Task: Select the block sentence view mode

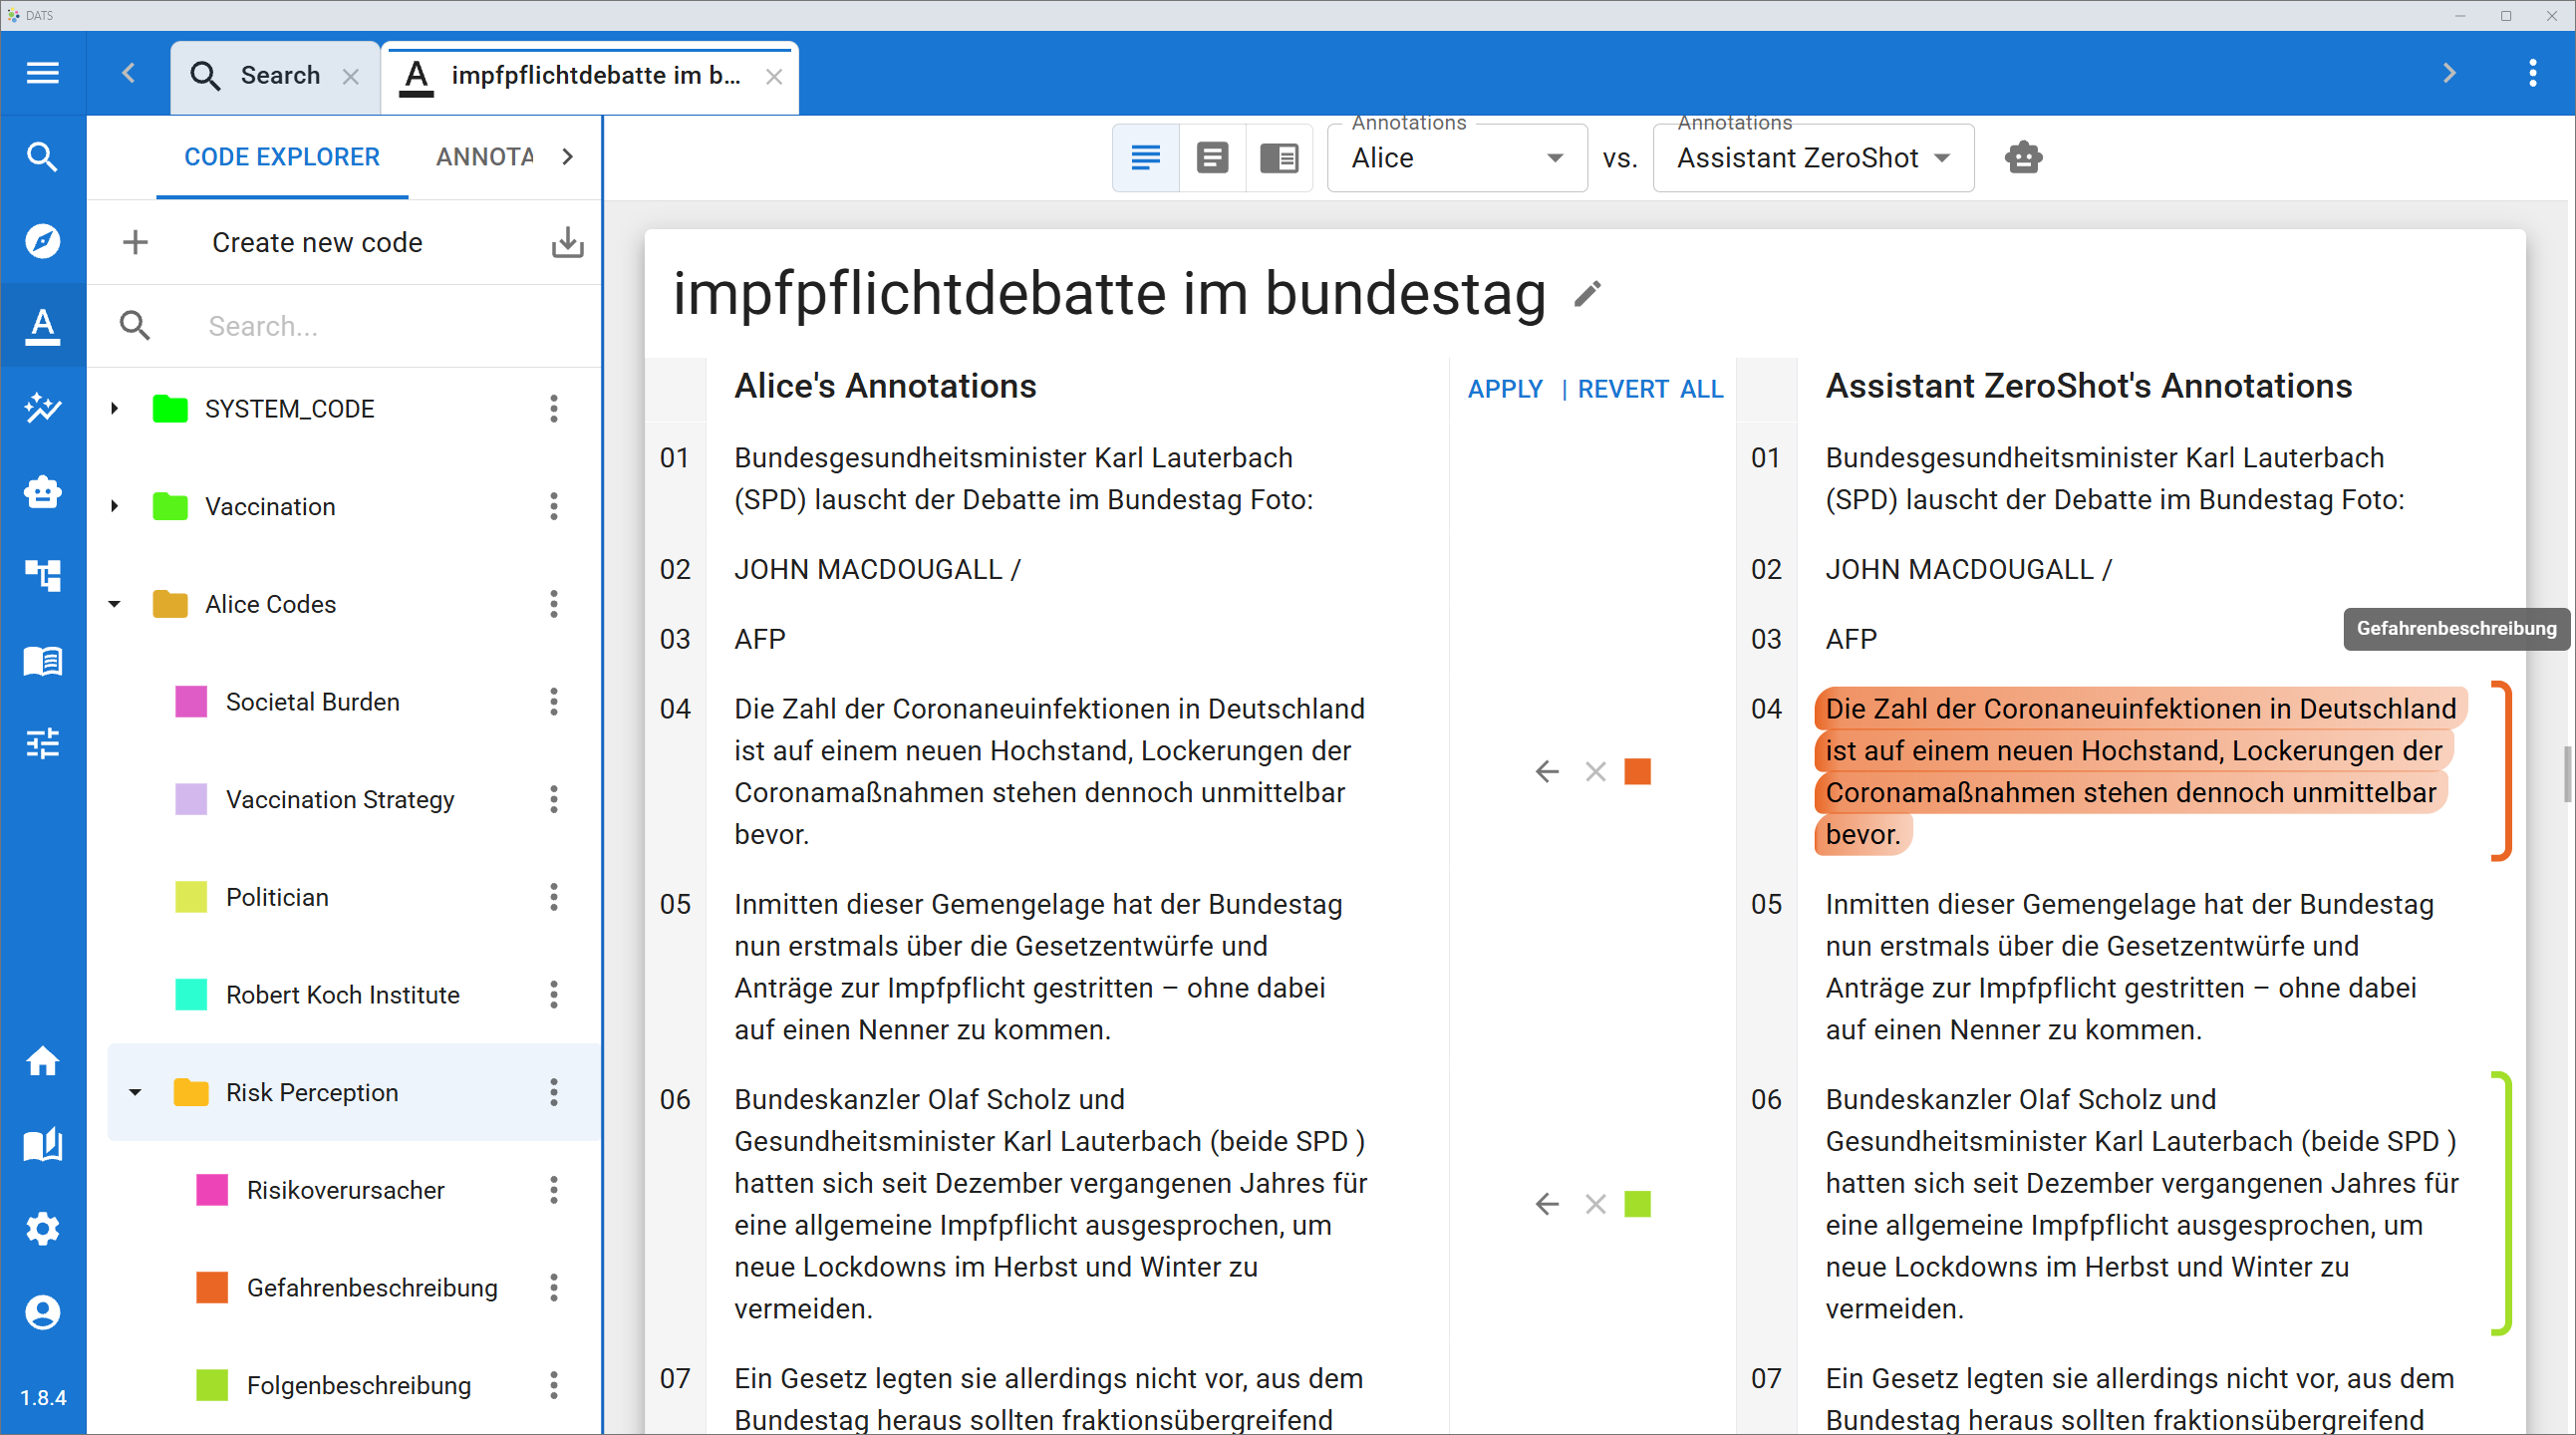Action: 1212,157
